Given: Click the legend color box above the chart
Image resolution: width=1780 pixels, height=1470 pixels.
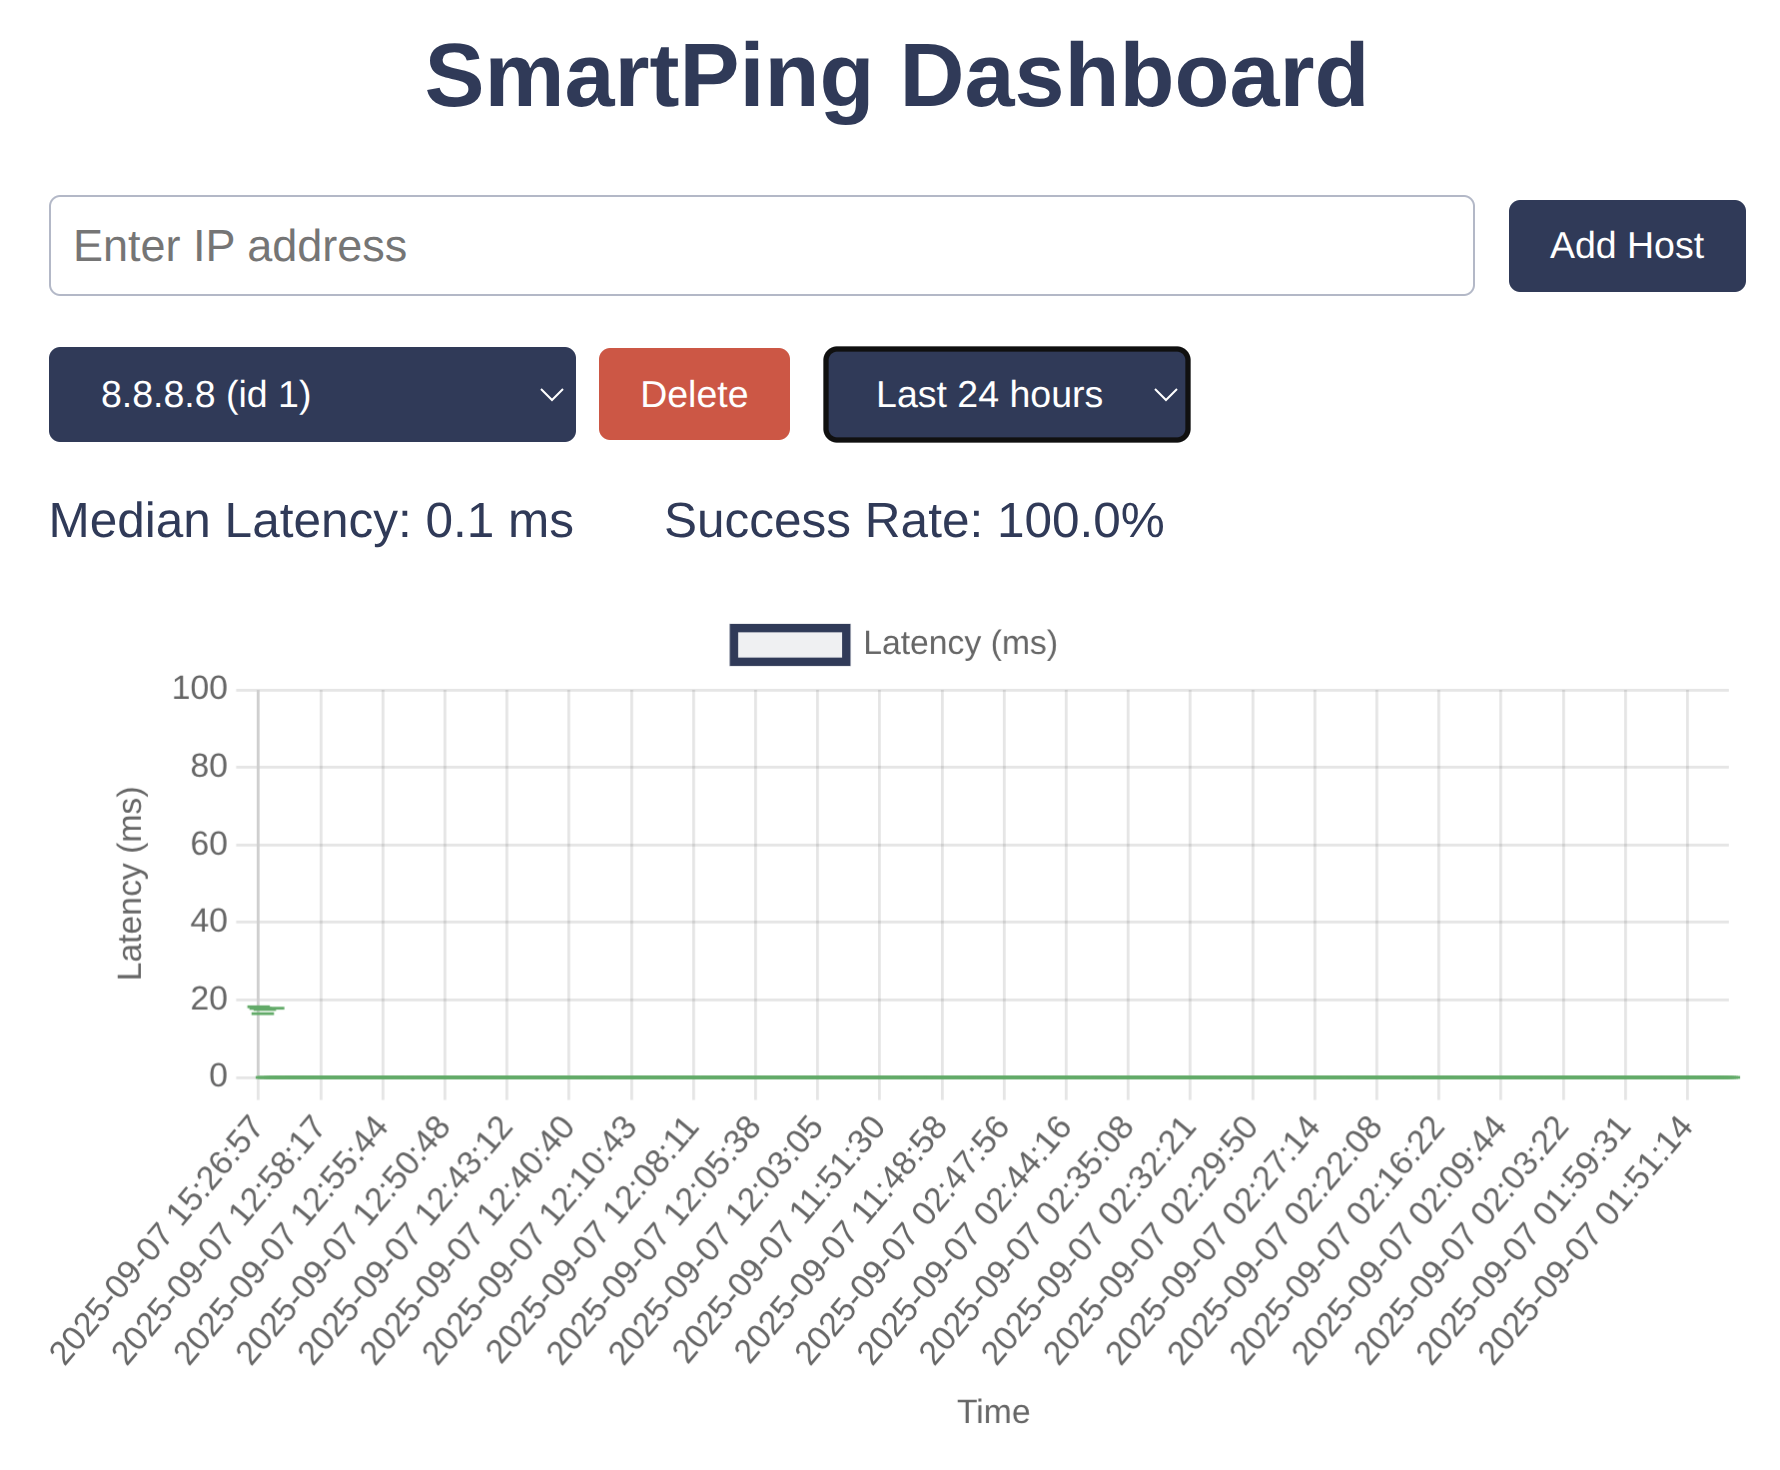Looking at the screenshot, I should pyautogui.click(x=789, y=643).
